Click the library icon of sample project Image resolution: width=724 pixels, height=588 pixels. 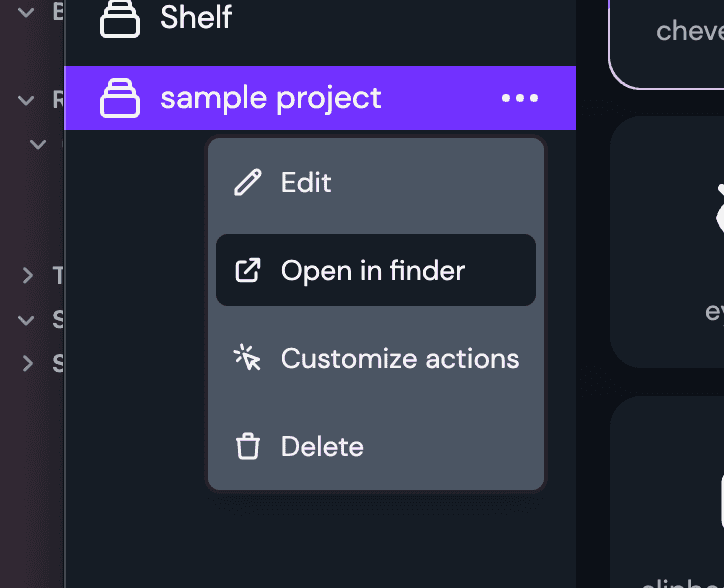pos(120,98)
